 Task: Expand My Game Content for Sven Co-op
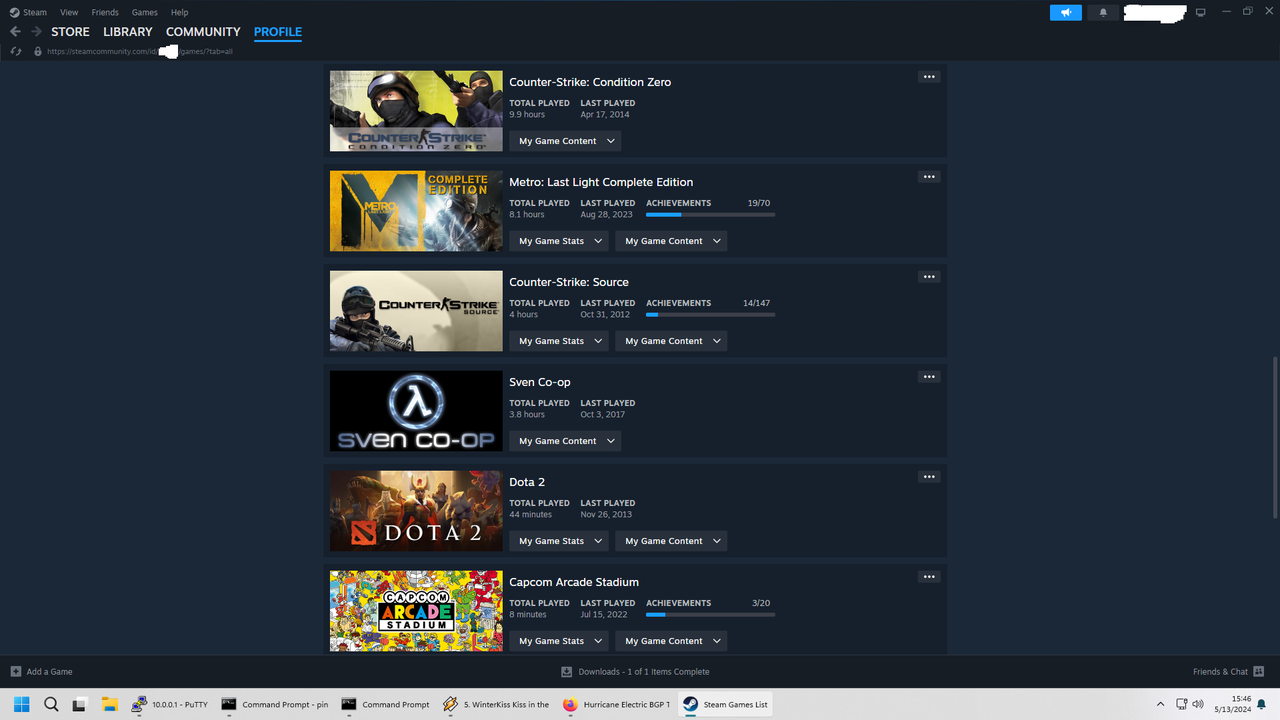(x=565, y=441)
